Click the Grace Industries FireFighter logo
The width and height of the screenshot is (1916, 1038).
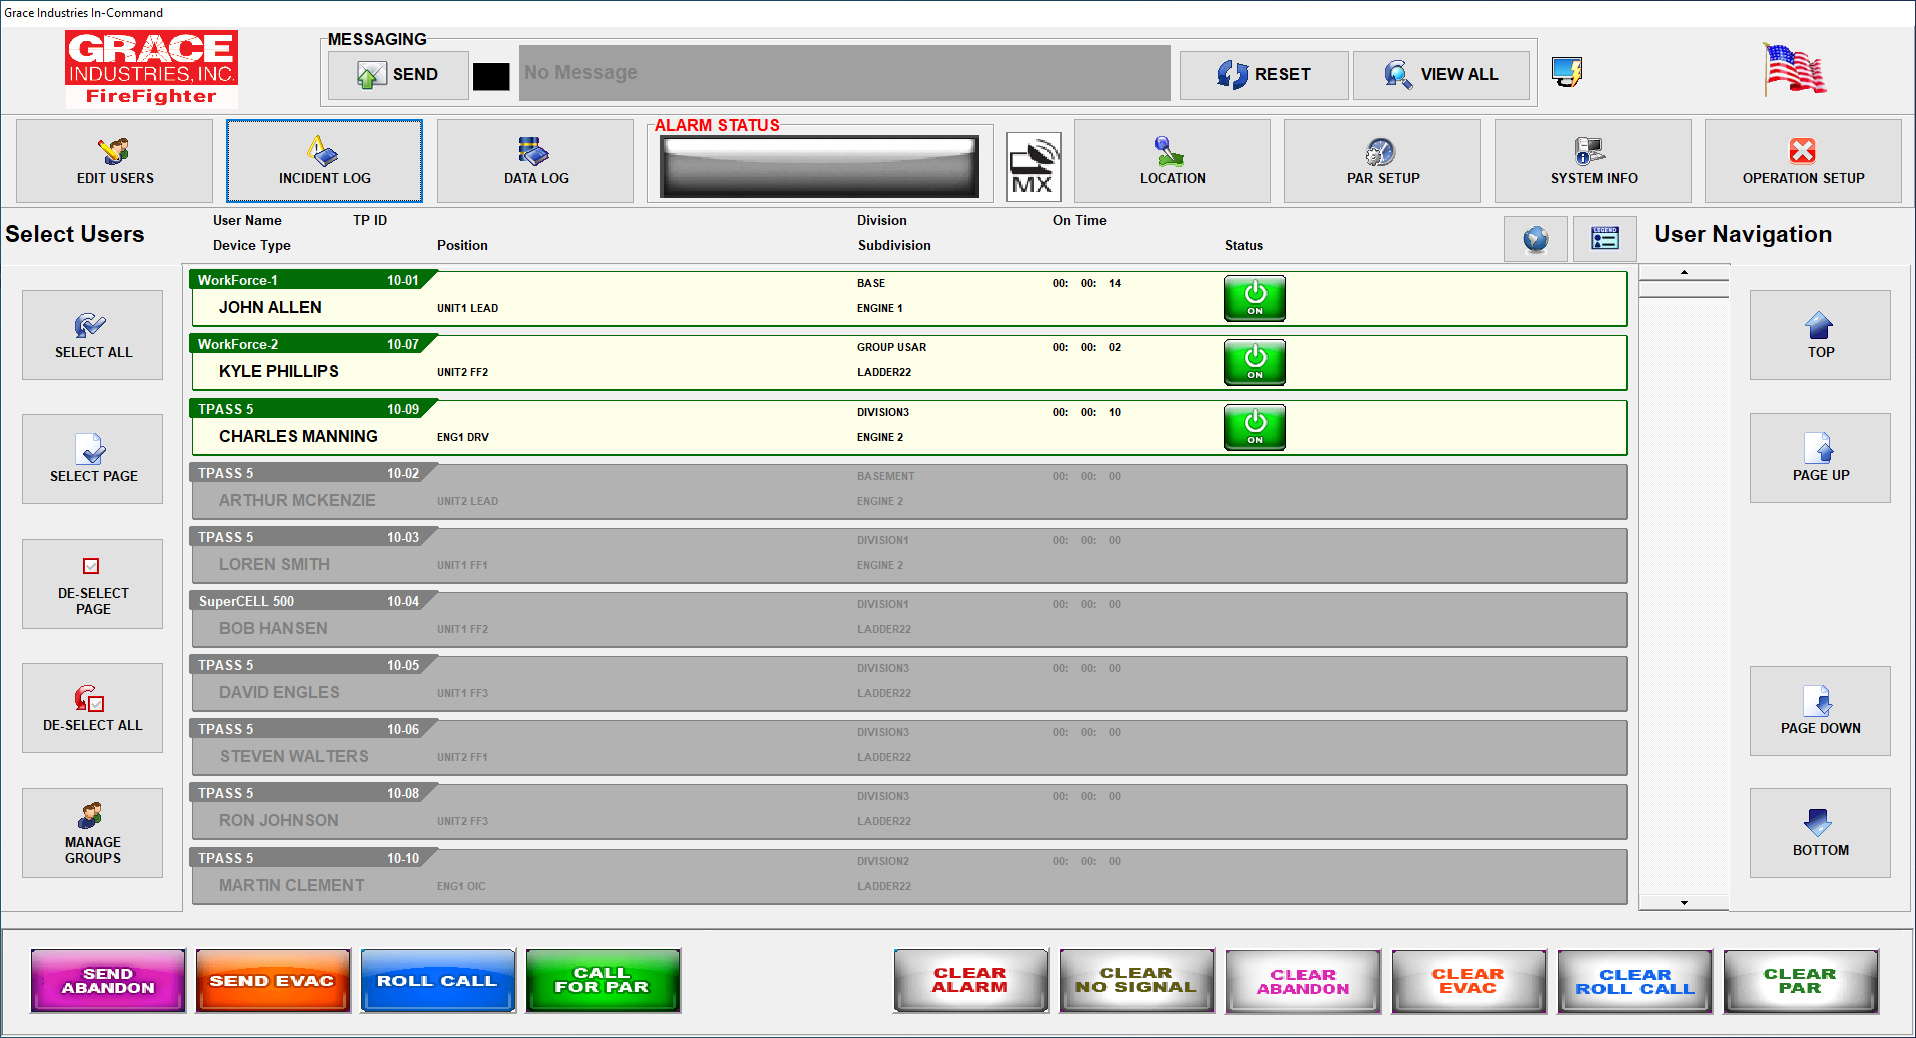(x=151, y=68)
